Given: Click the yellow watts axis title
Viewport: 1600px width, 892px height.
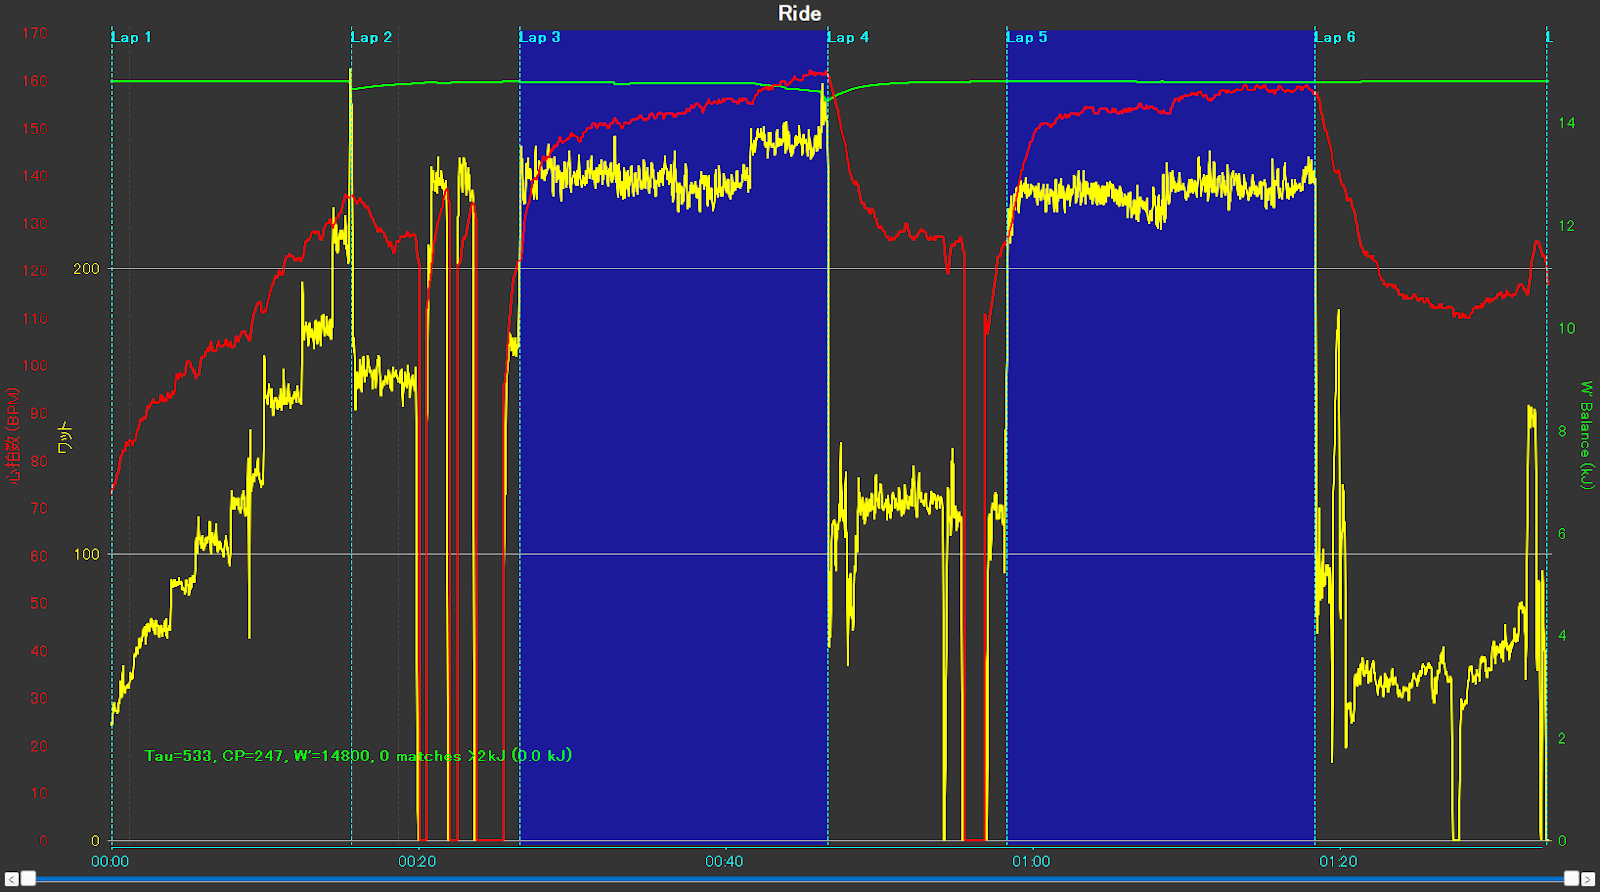Looking at the screenshot, I should (65, 438).
